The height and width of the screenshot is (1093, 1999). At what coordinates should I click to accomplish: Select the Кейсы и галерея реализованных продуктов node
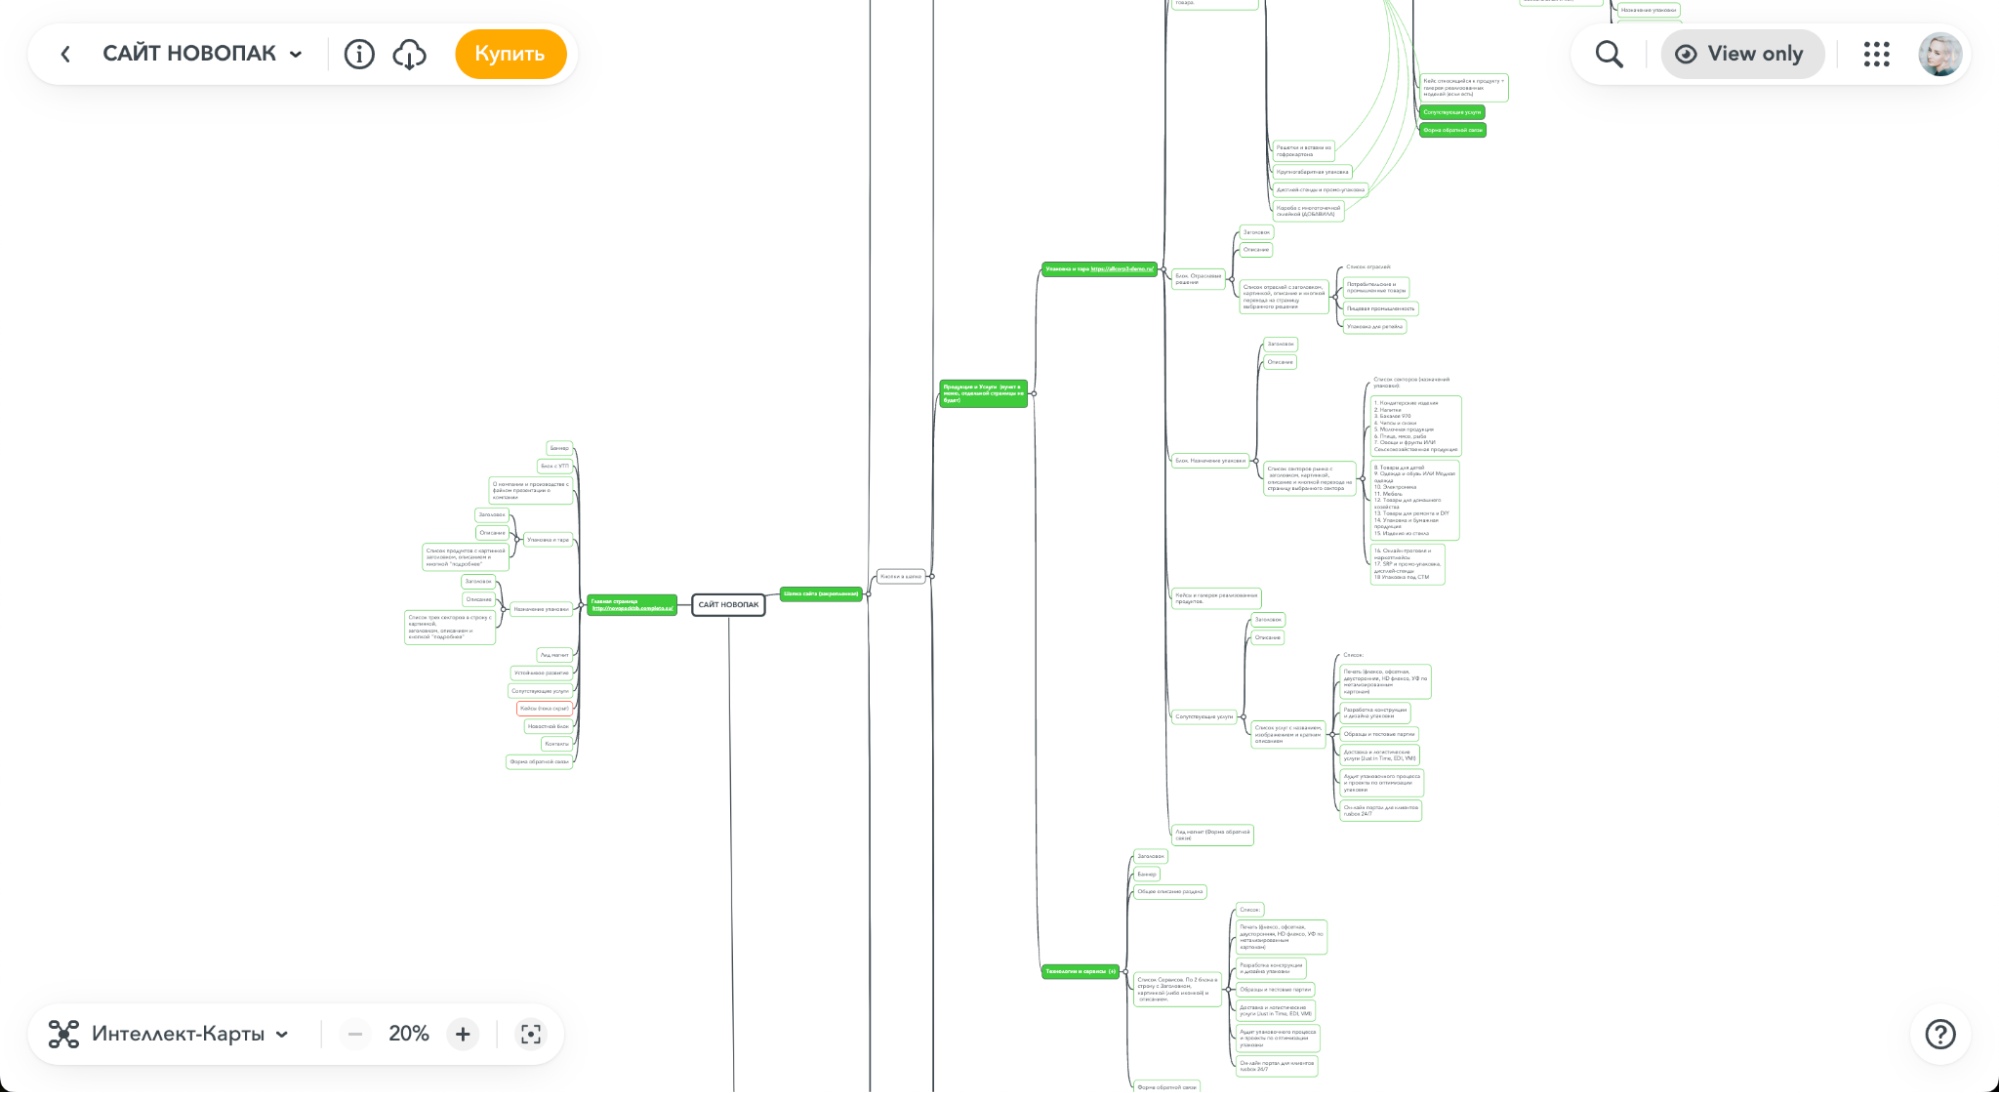1216,598
